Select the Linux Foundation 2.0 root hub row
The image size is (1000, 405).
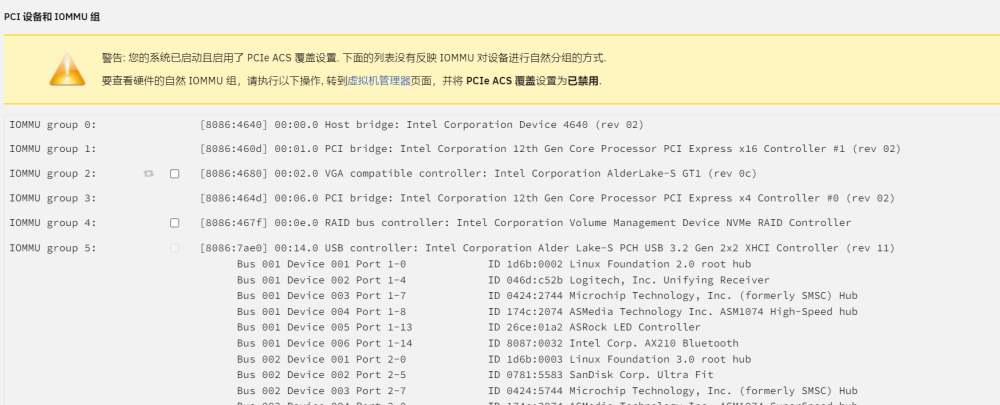pos(494,264)
